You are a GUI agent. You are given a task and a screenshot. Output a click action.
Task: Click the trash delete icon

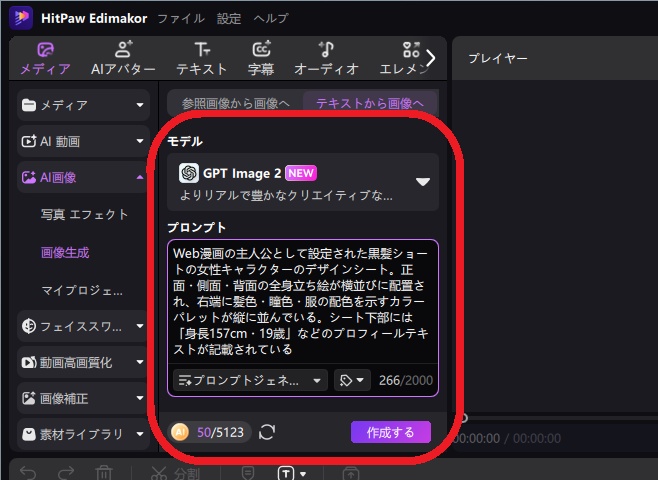[x=104, y=473]
